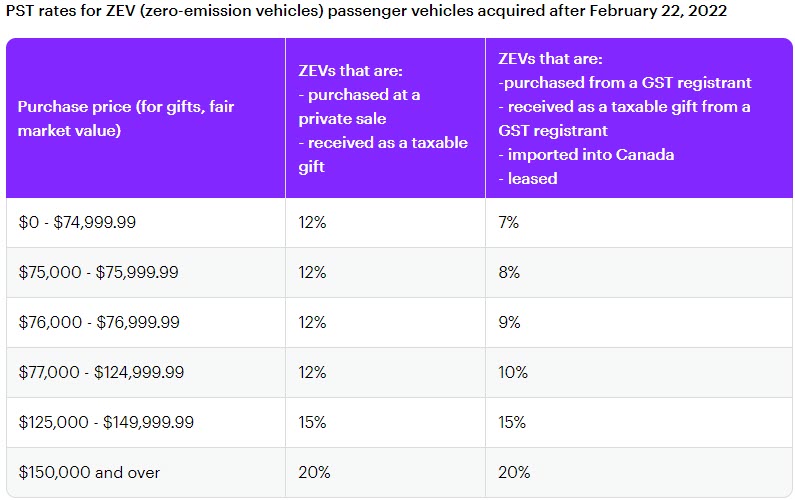The height and width of the screenshot is (500, 795).
Task: Click the 9% rate cell
Action: click(x=508, y=323)
